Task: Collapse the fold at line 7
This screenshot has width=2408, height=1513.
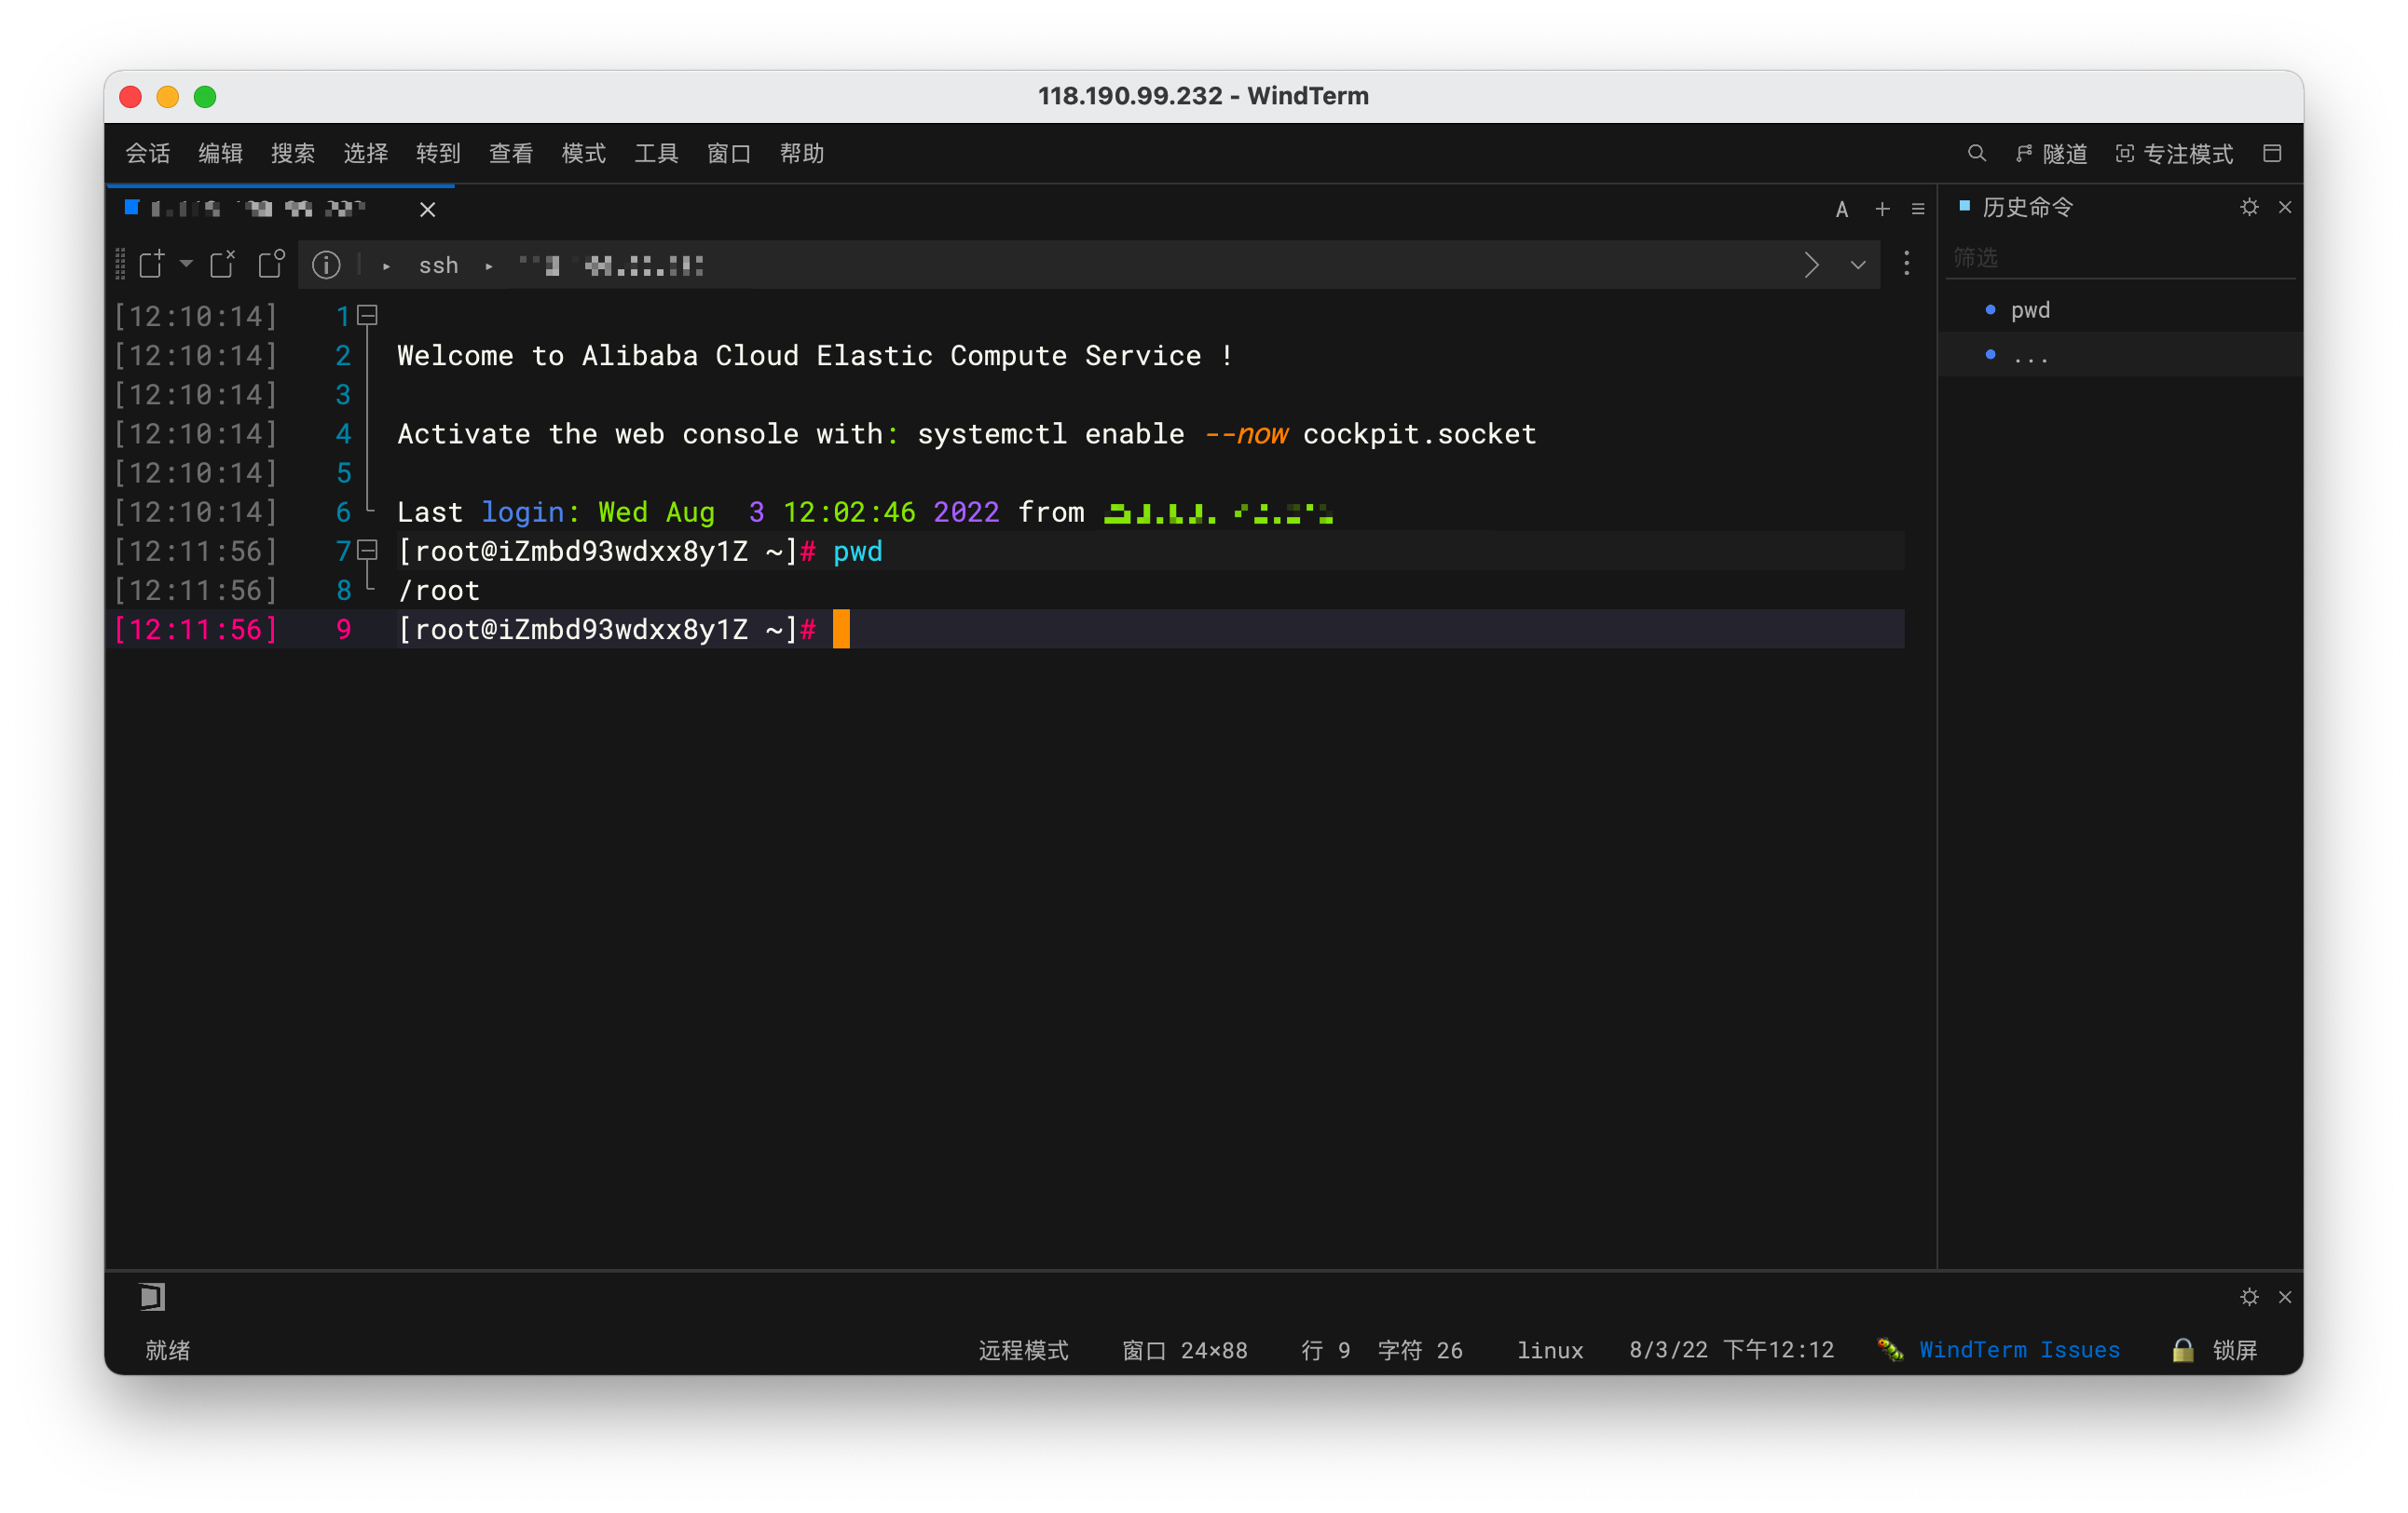Action: pyautogui.click(x=368, y=550)
